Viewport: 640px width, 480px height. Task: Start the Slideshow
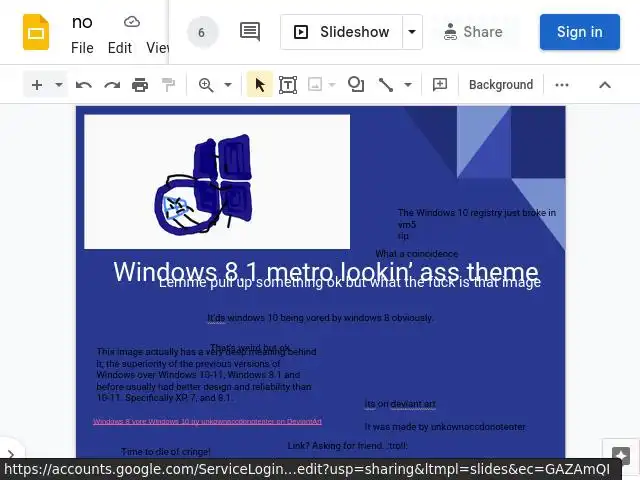[342, 32]
